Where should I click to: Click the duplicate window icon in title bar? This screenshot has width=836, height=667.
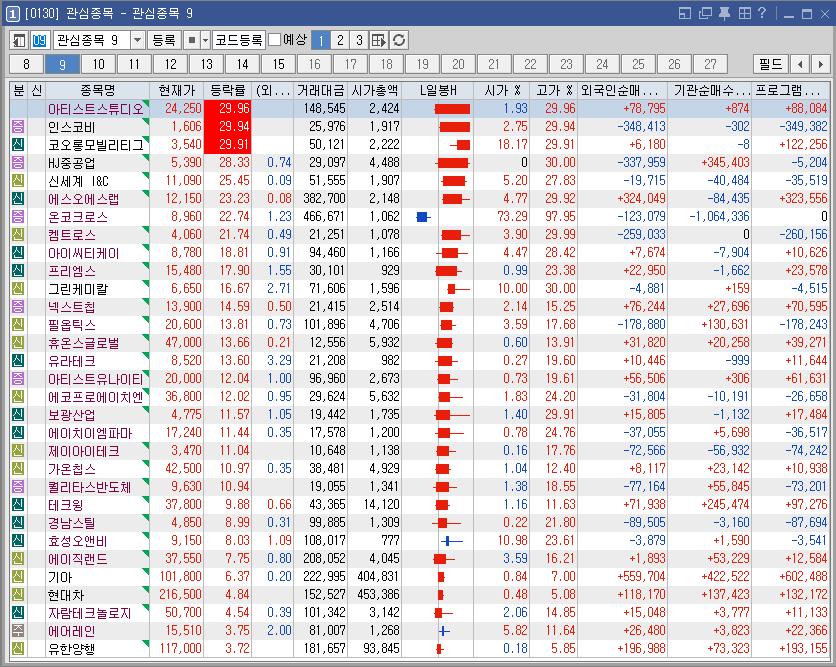(x=705, y=13)
